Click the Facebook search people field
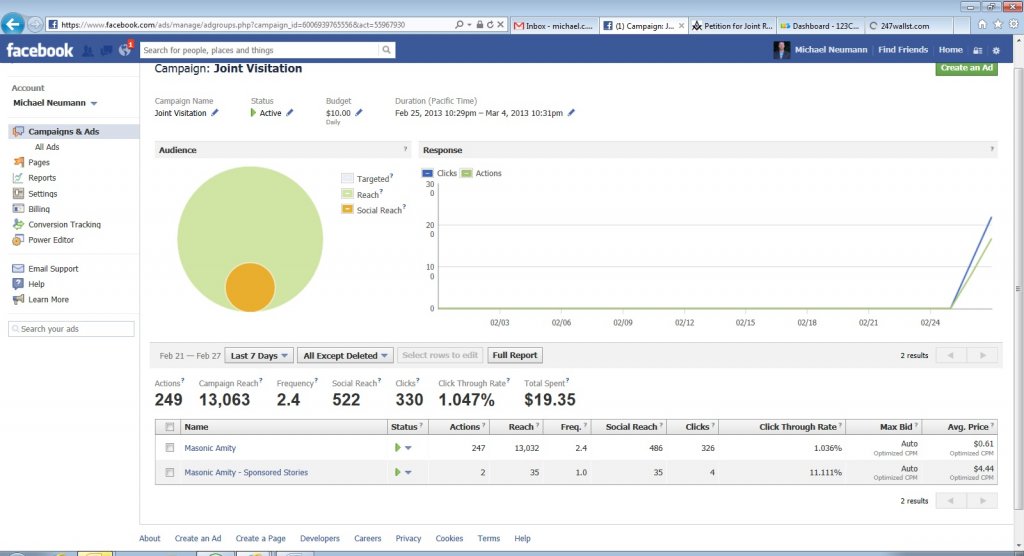 point(259,50)
